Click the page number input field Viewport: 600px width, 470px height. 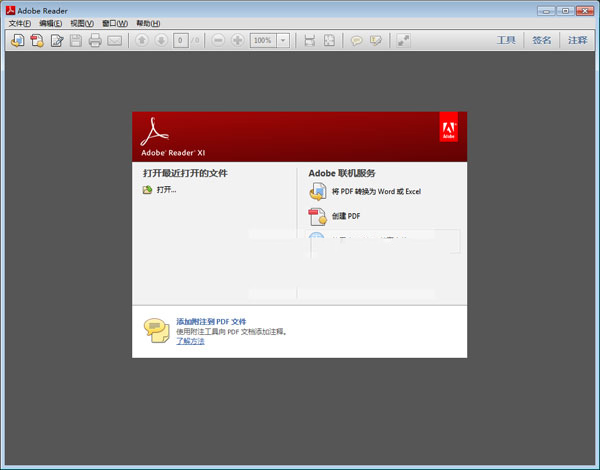[x=181, y=40]
